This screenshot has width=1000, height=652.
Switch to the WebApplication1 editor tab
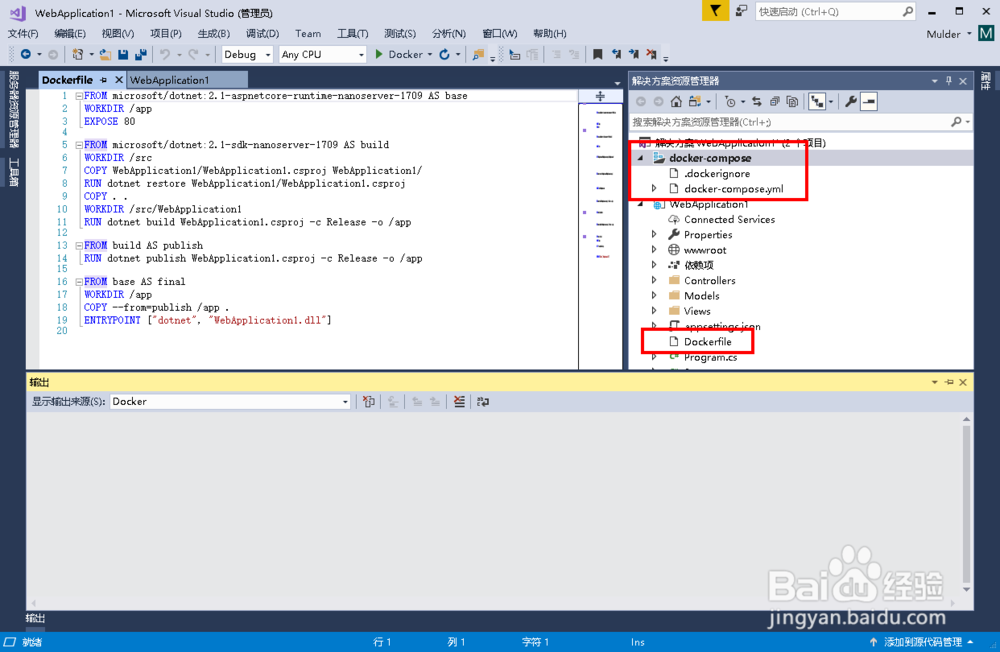(187, 79)
